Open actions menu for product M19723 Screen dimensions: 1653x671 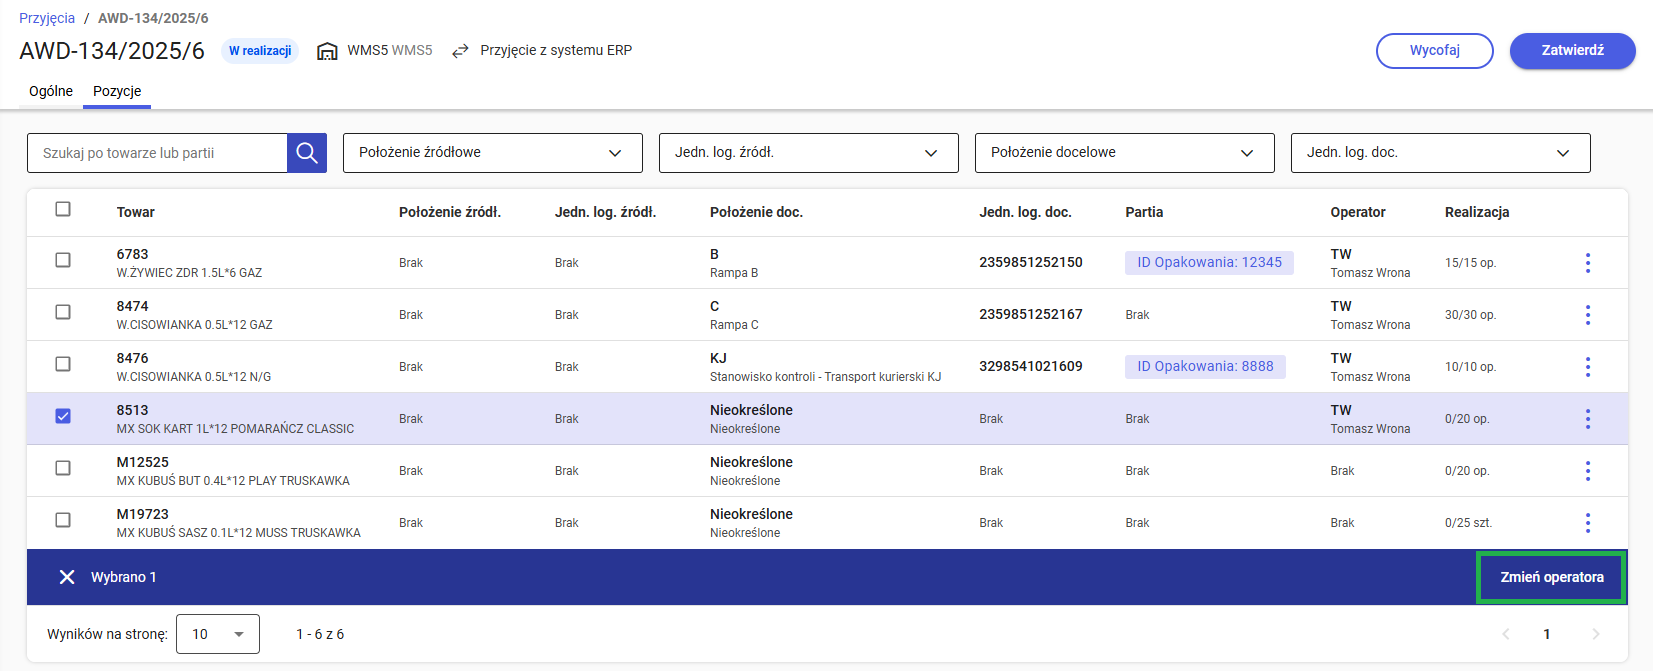(x=1587, y=523)
